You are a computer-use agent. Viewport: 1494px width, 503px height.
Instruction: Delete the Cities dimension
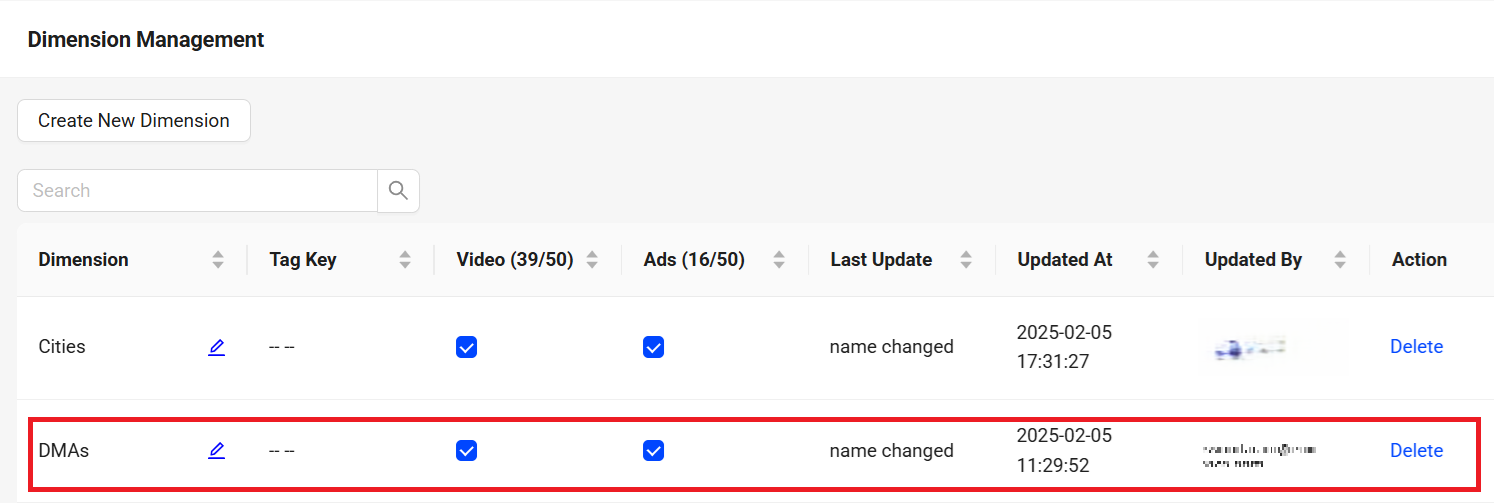[1416, 347]
